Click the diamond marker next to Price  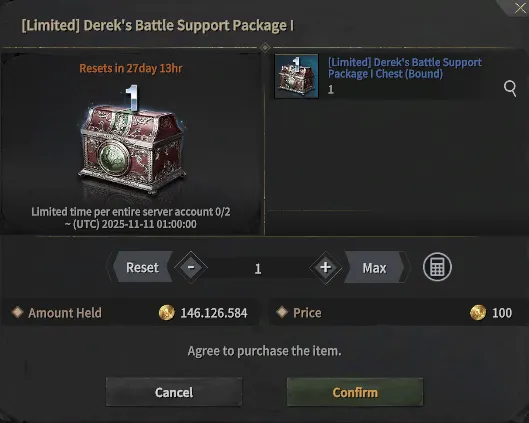click(282, 312)
